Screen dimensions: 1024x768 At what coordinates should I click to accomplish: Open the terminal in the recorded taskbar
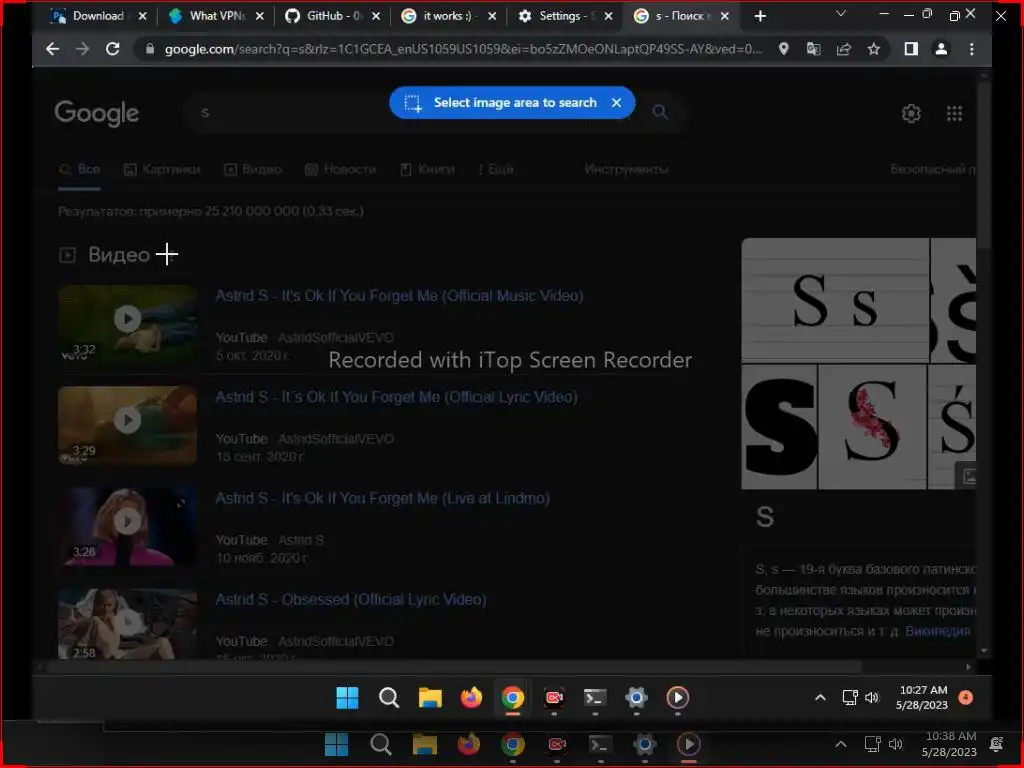(x=595, y=697)
